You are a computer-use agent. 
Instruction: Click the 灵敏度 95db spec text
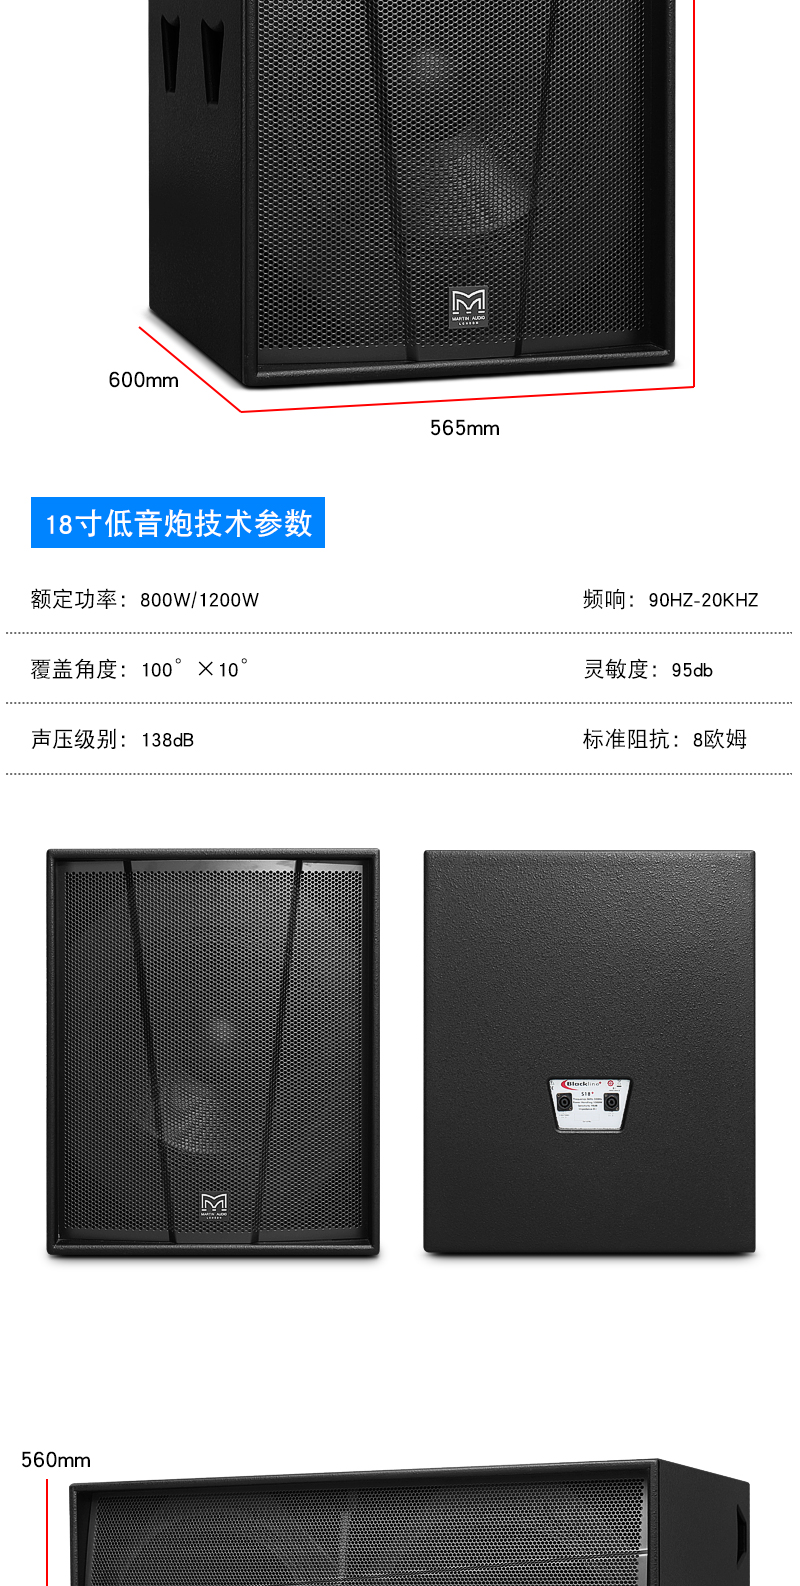pos(648,670)
